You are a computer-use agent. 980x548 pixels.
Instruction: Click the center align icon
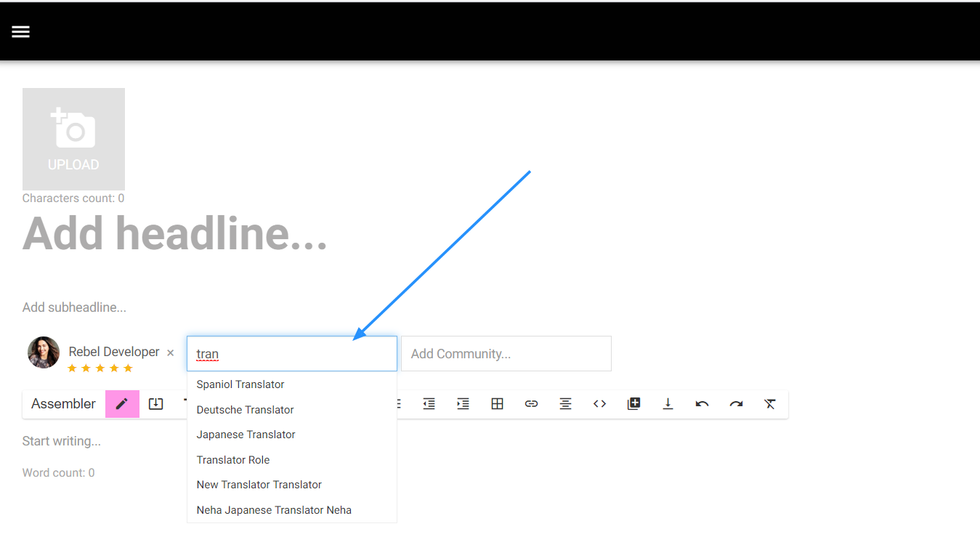565,404
